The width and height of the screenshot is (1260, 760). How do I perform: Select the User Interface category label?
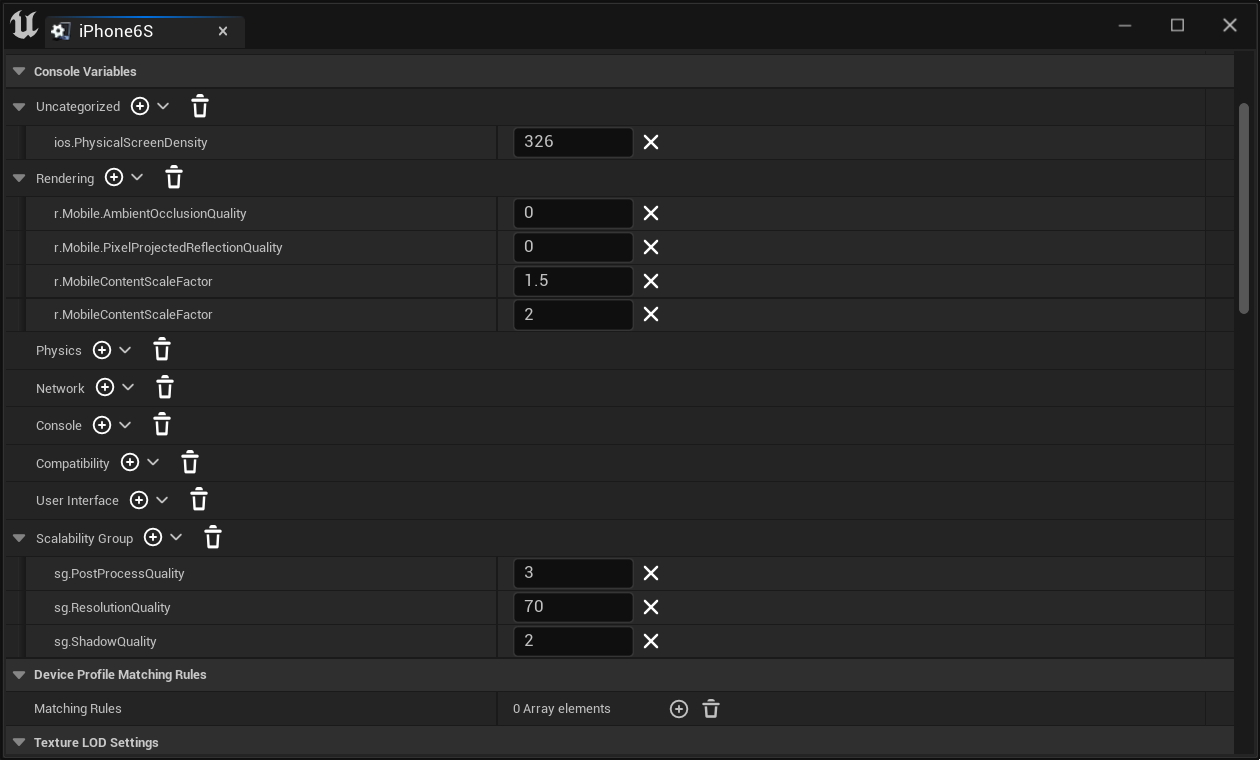[77, 501]
